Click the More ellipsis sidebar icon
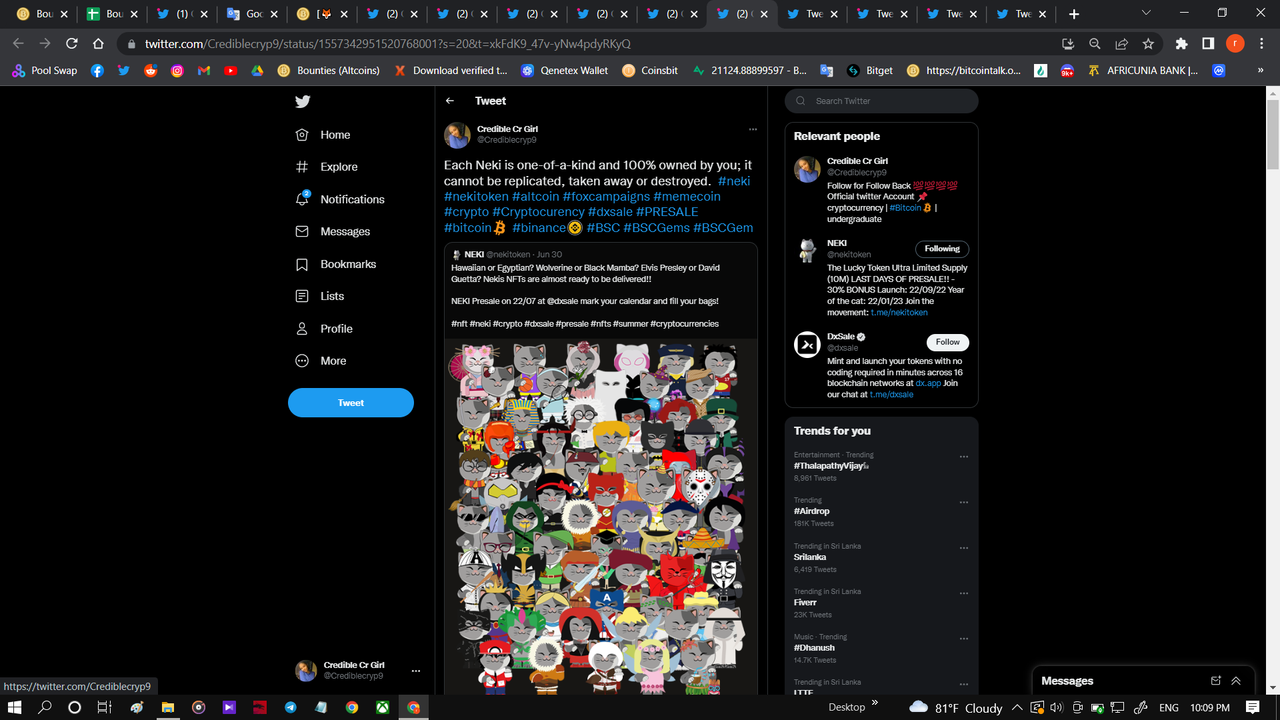This screenshot has height=720, width=1280. tap(302, 360)
